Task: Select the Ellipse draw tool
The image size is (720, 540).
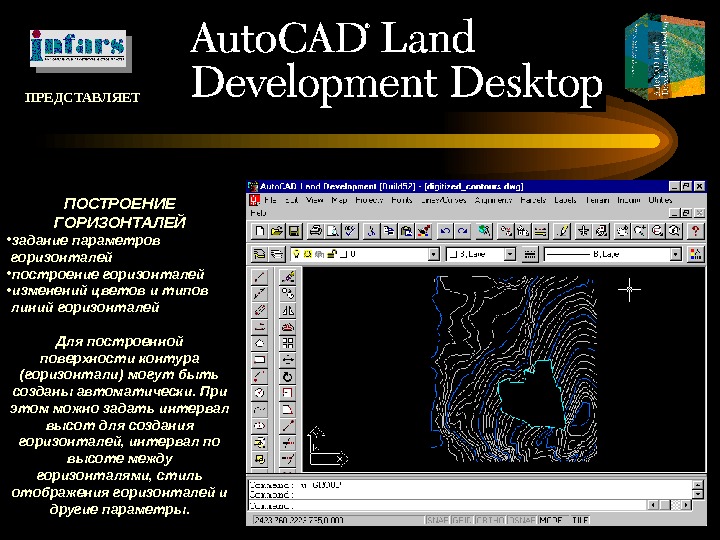Action: point(259,426)
